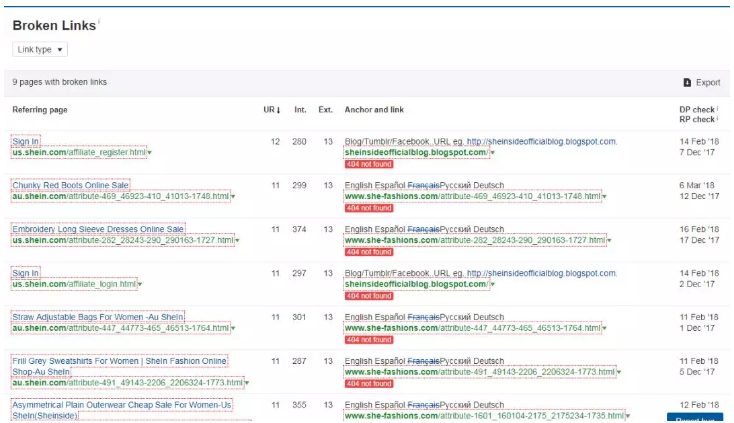Click the Int. column header

(300, 110)
